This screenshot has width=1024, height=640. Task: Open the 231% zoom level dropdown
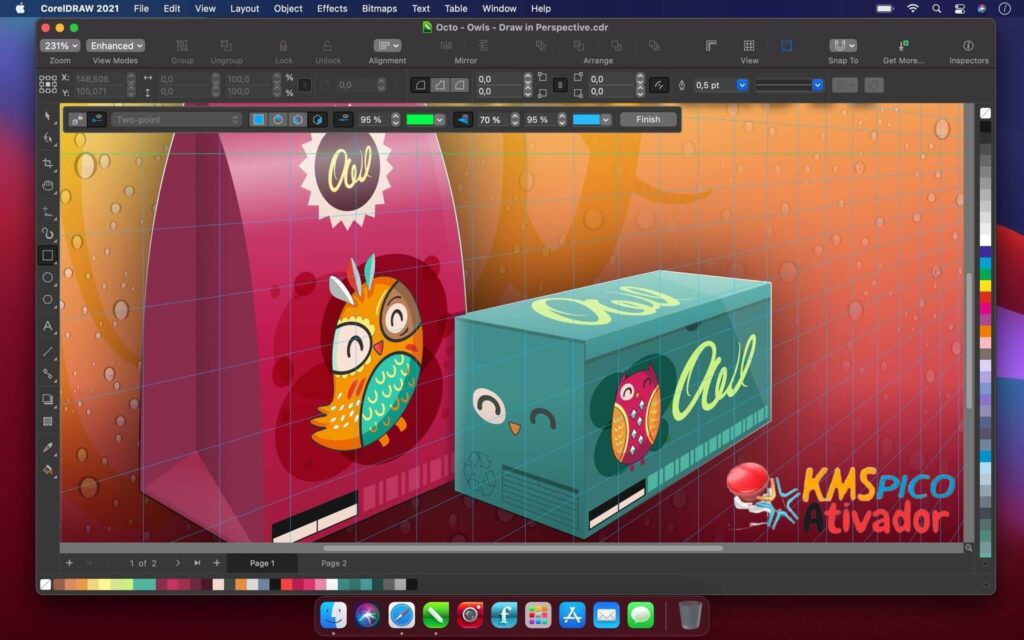(x=60, y=46)
